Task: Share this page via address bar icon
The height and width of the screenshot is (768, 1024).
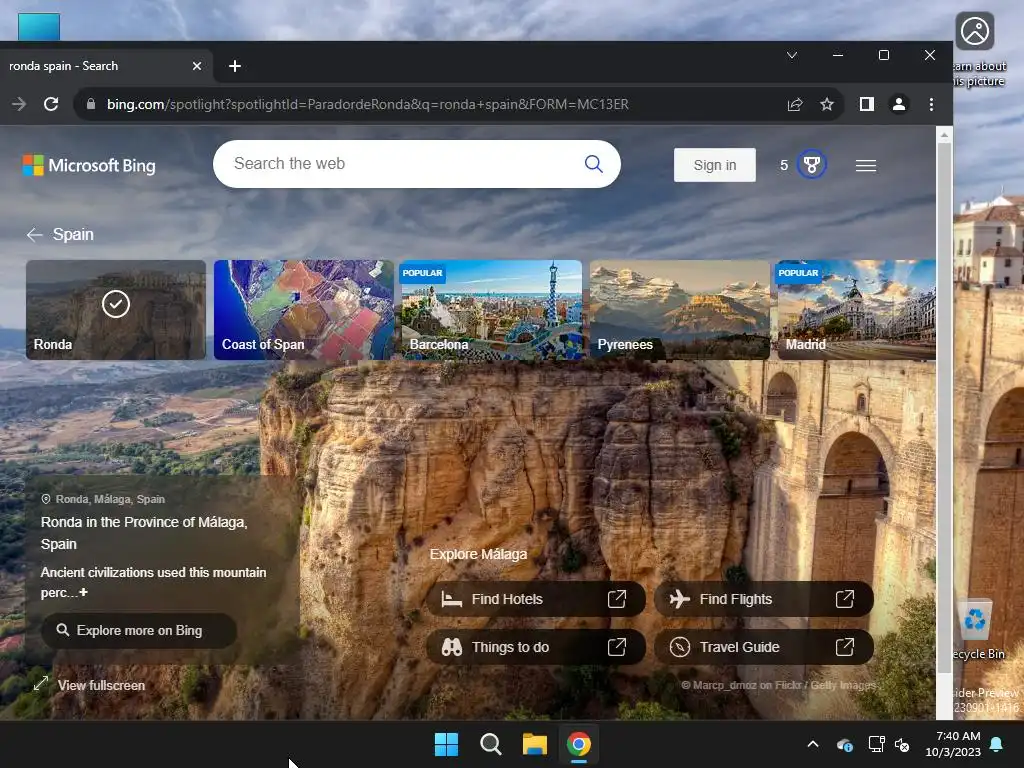Action: coord(795,104)
